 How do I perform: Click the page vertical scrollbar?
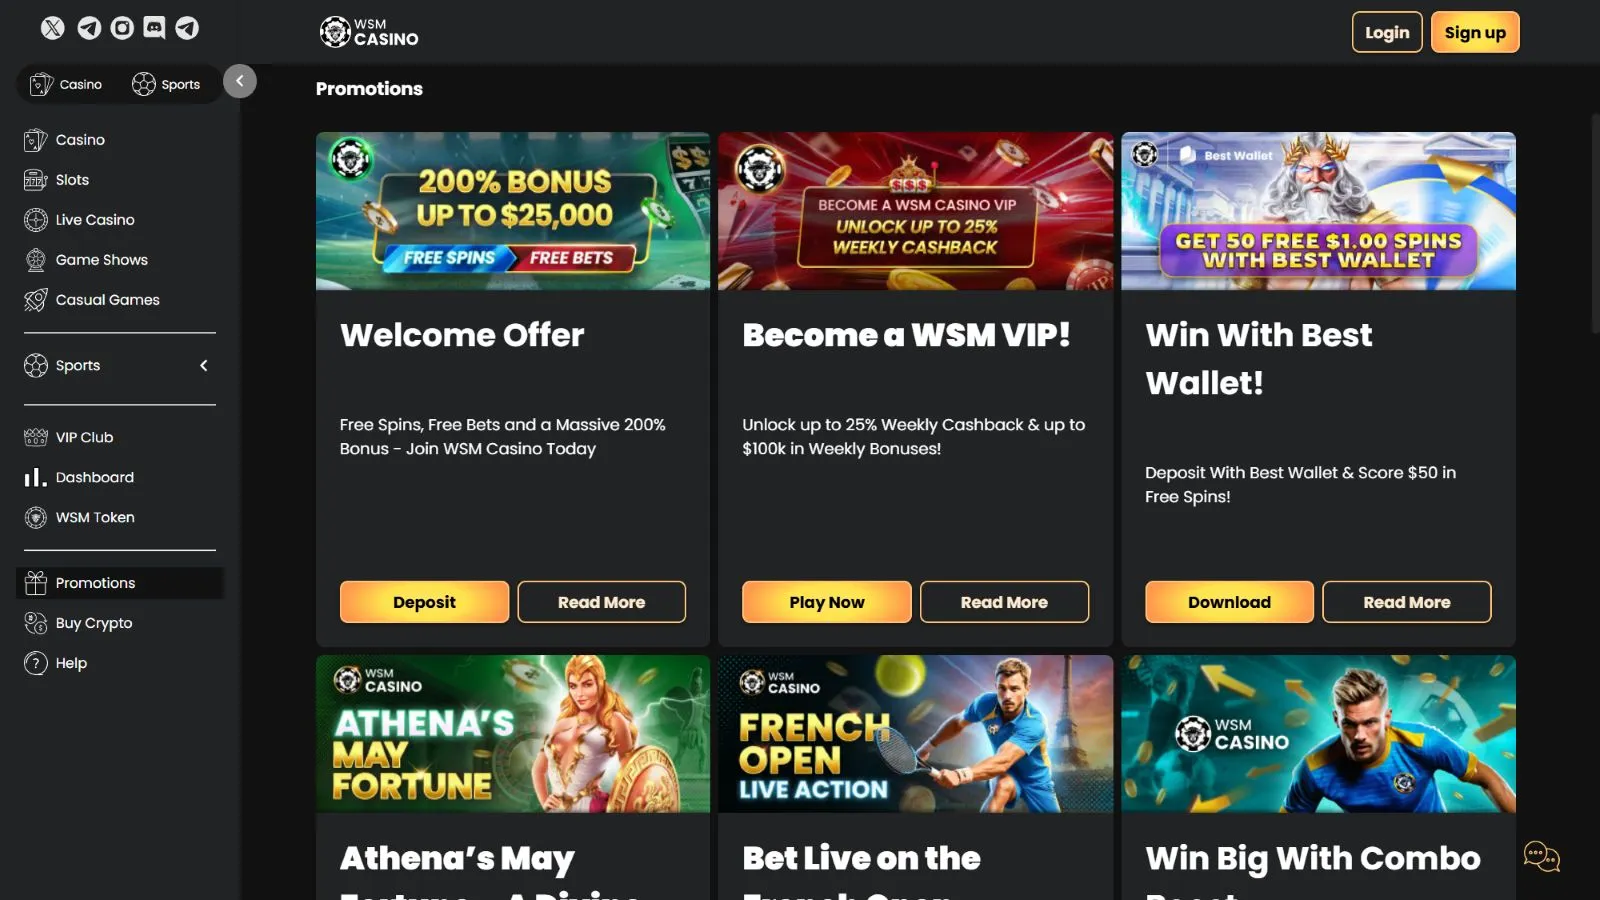pyautogui.click(x=1594, y=222)
